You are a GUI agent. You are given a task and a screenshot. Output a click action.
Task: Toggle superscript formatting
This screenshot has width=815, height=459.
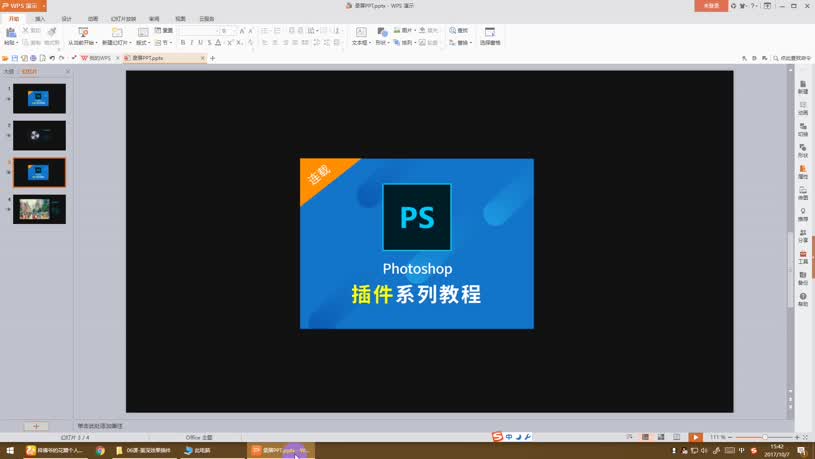tap(230, 43)
